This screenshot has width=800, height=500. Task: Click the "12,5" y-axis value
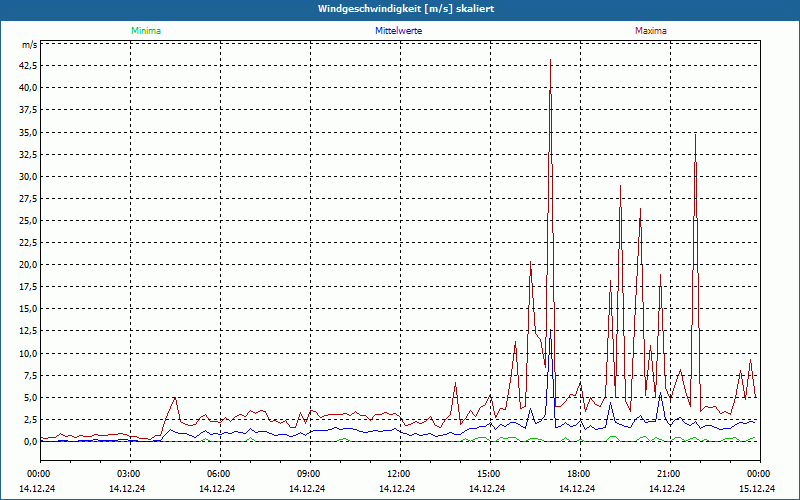[x=28, y=331]
